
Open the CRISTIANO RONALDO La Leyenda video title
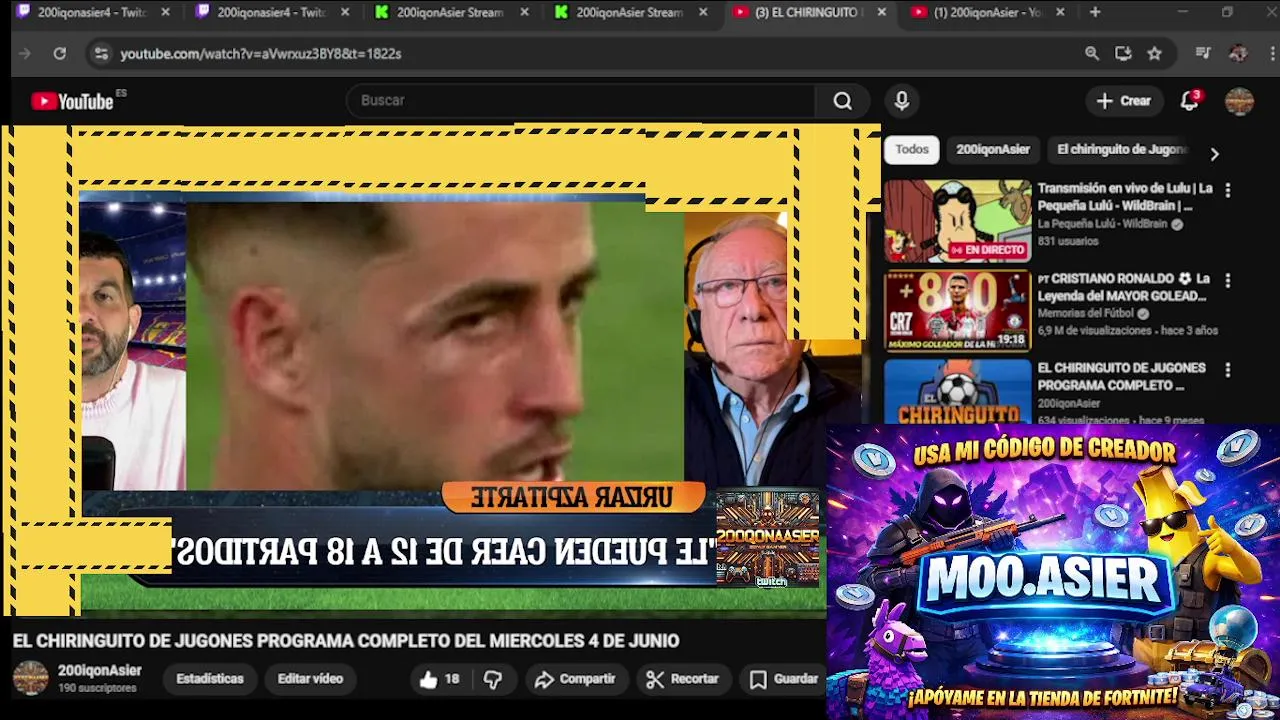(1124, 287)
